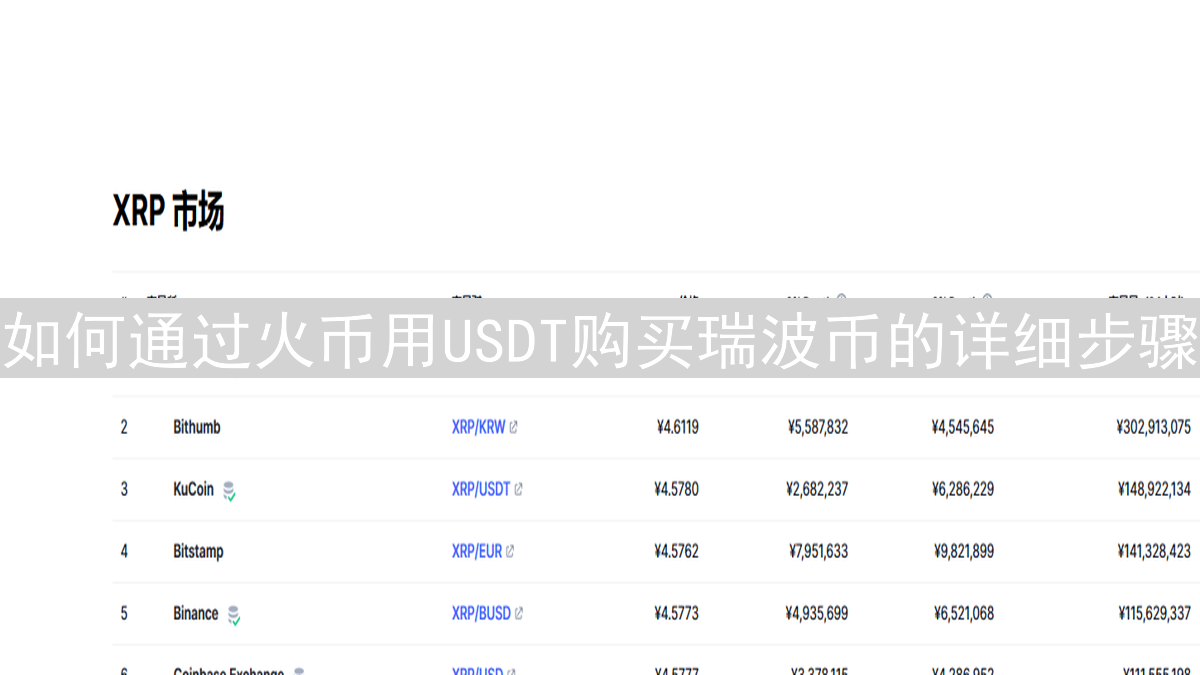This screenshot has height=675, width=1200.
Task: Click rank number 2 in Bithumb row
Action: click(124, 427)
